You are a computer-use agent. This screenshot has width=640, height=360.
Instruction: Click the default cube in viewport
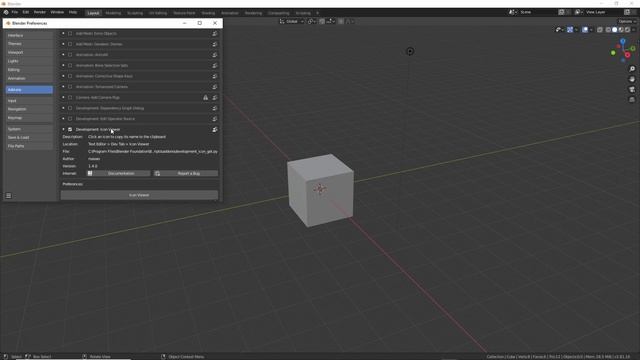[x=320, y=190]
